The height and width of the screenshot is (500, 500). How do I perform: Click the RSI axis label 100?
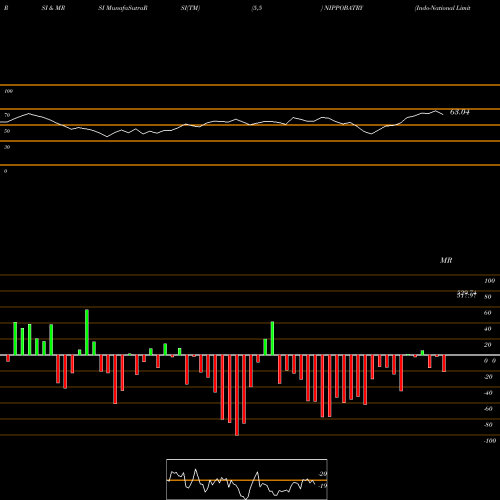(8, 91)
